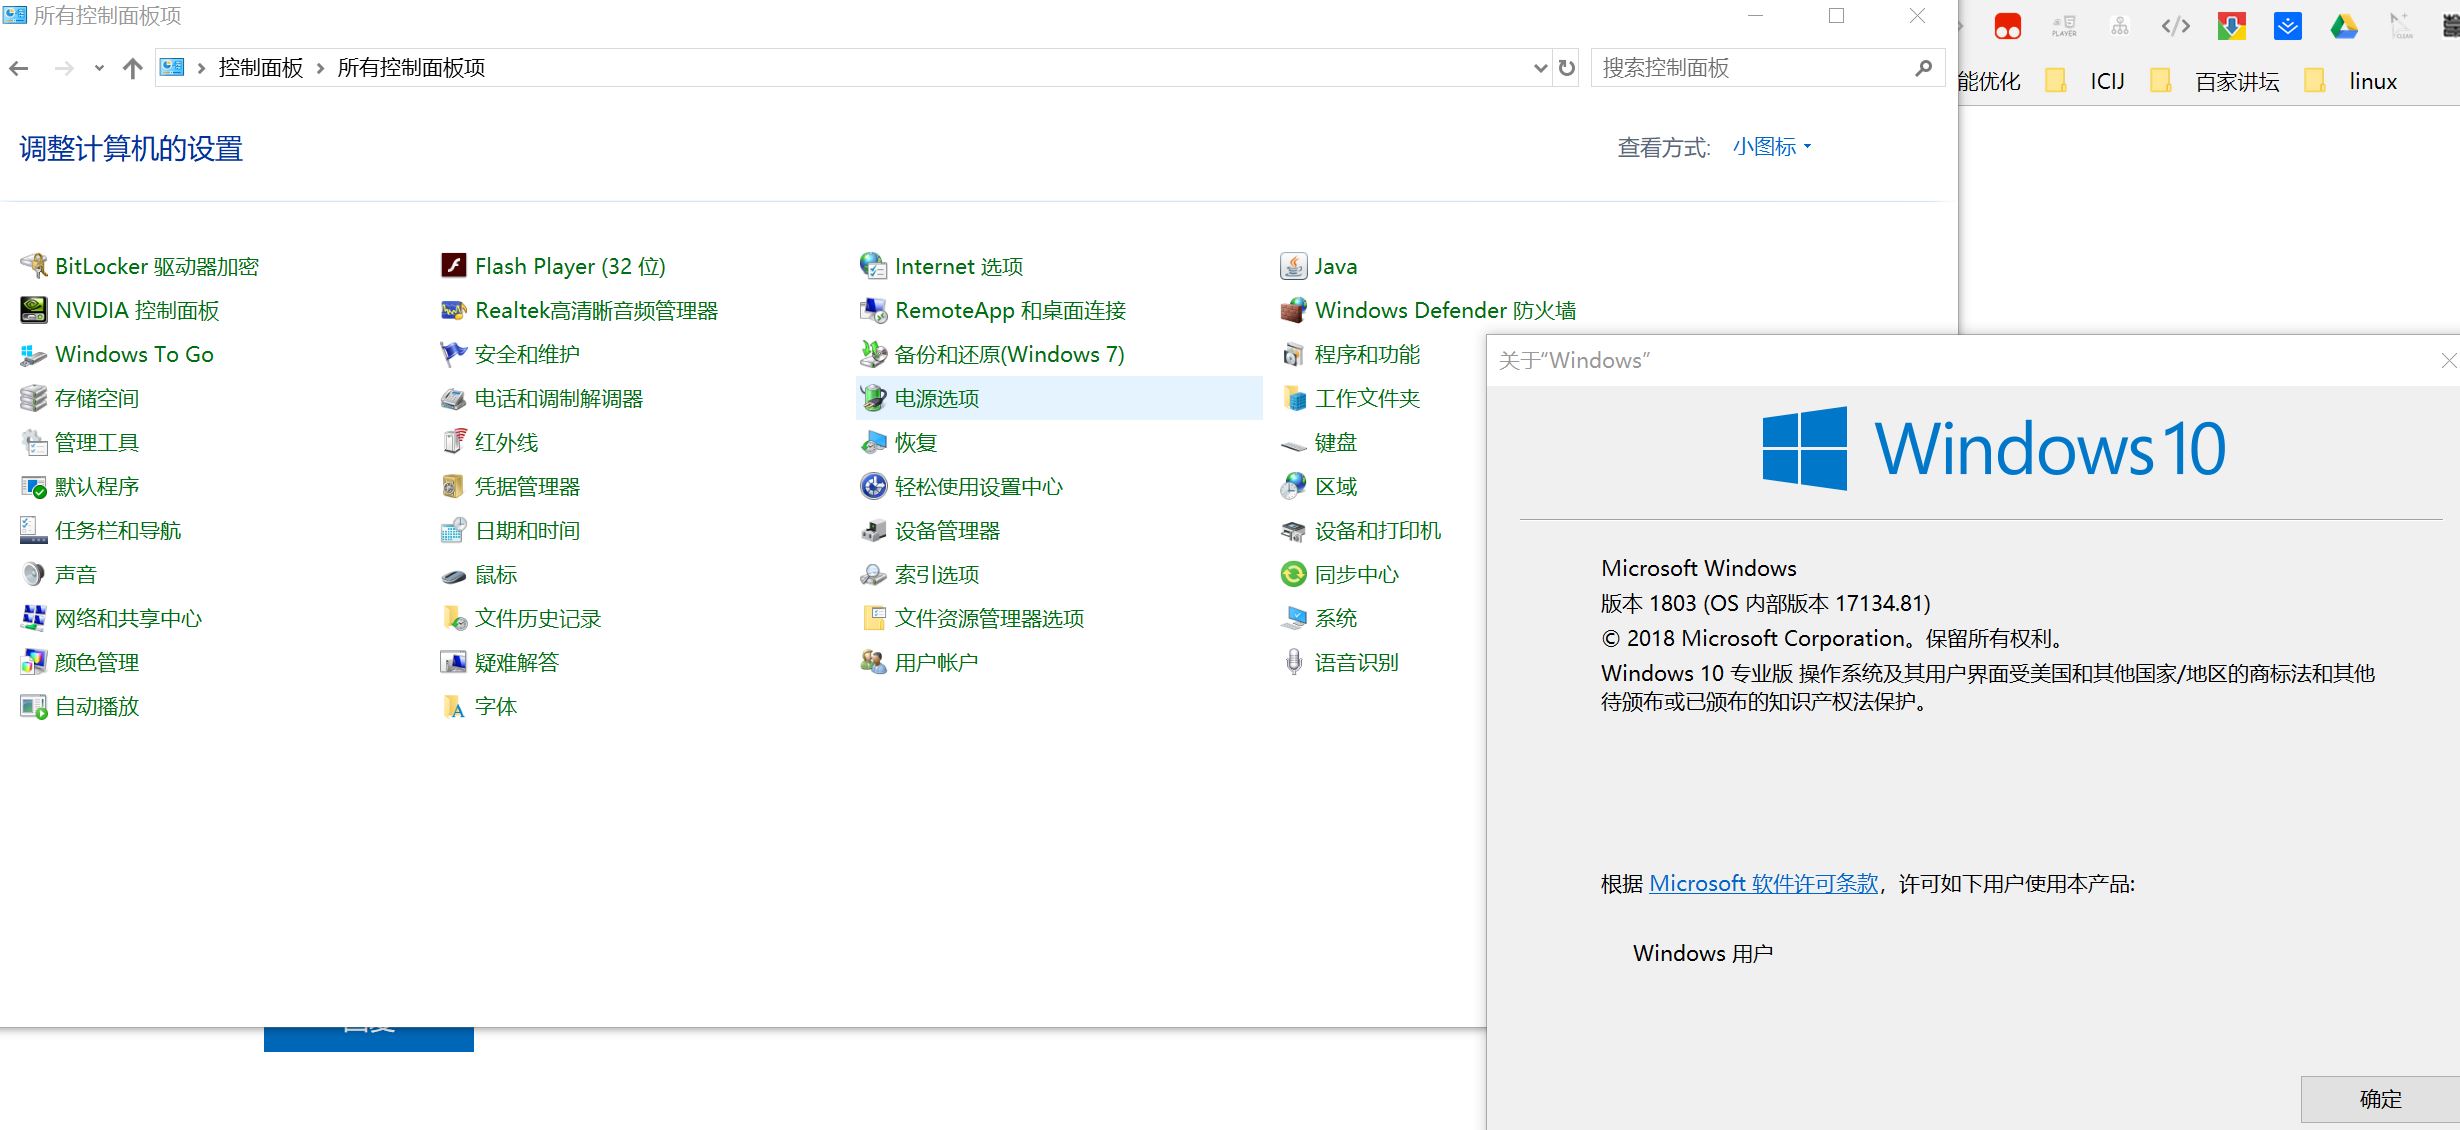
Task: Open the Flash Player (32 位) icon
Action: (454, 266)
